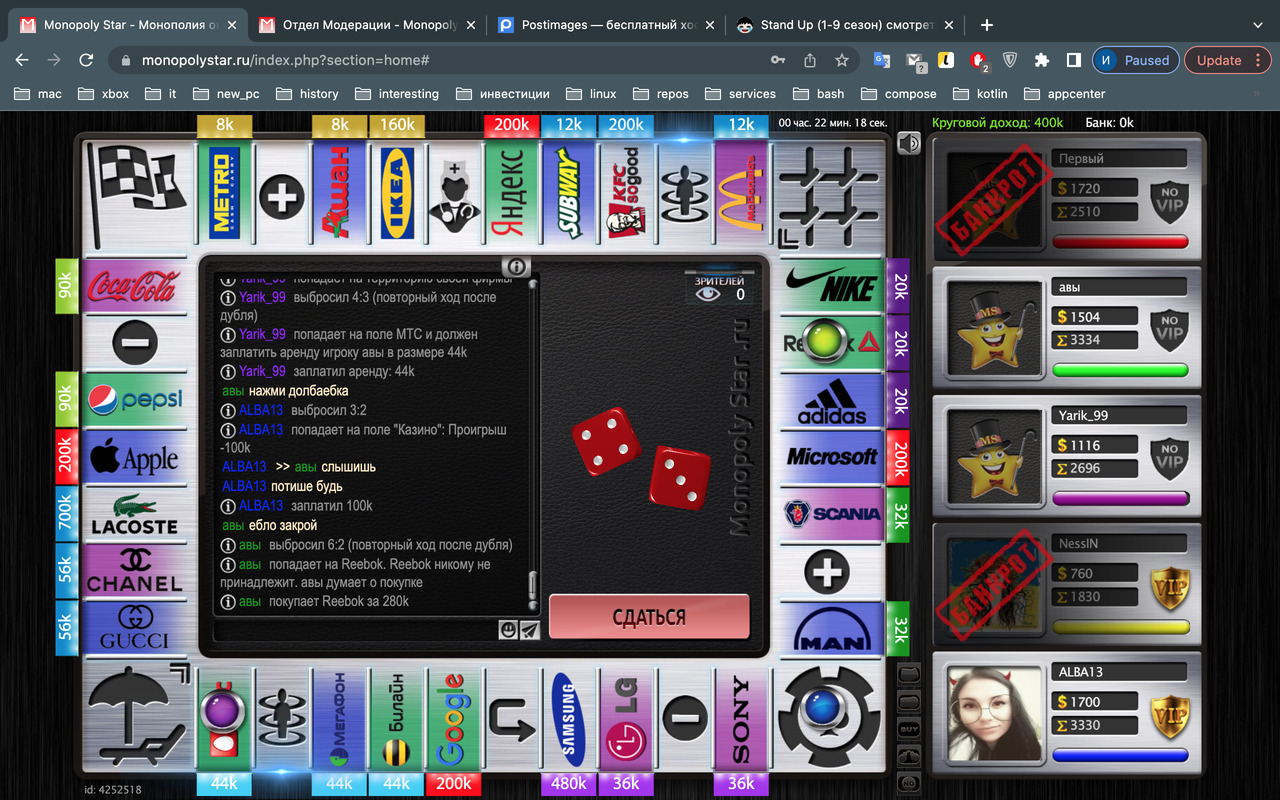Image resolution: width=1280 pixels, height=800 pixels.
Task: Open the chat info button
Action: coord(516,266)
